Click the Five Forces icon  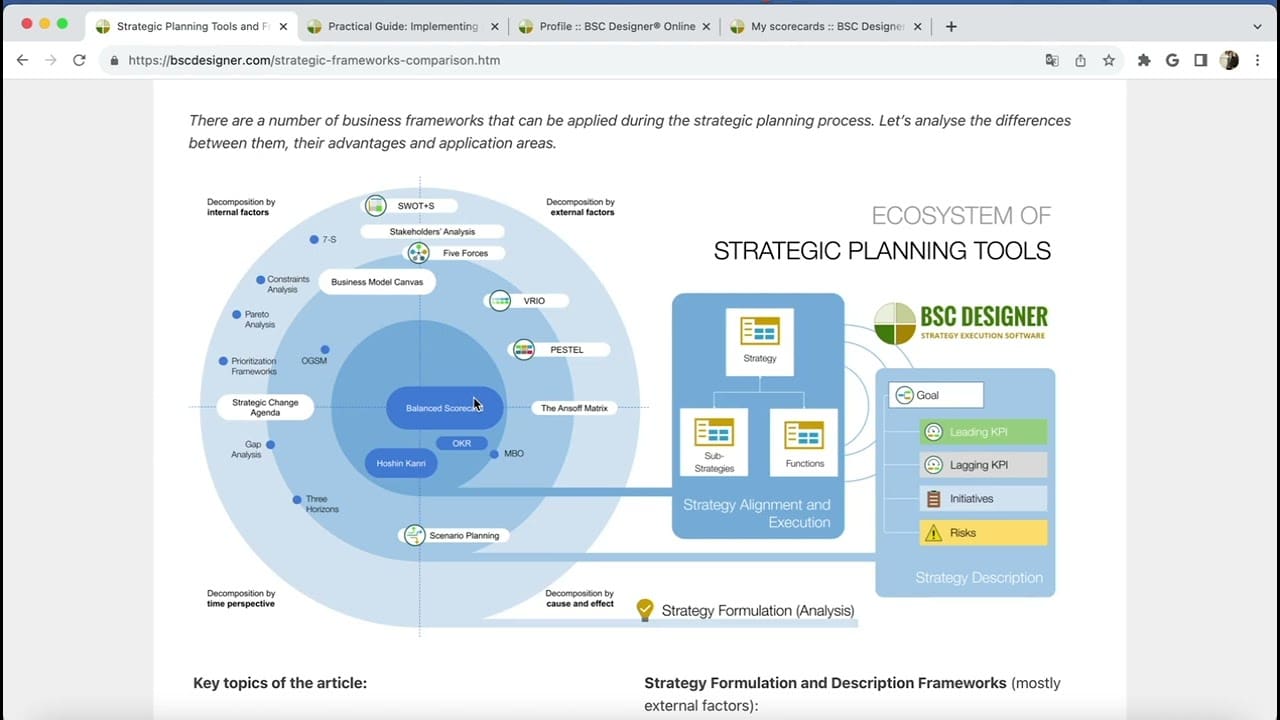[x=418, y=253]
